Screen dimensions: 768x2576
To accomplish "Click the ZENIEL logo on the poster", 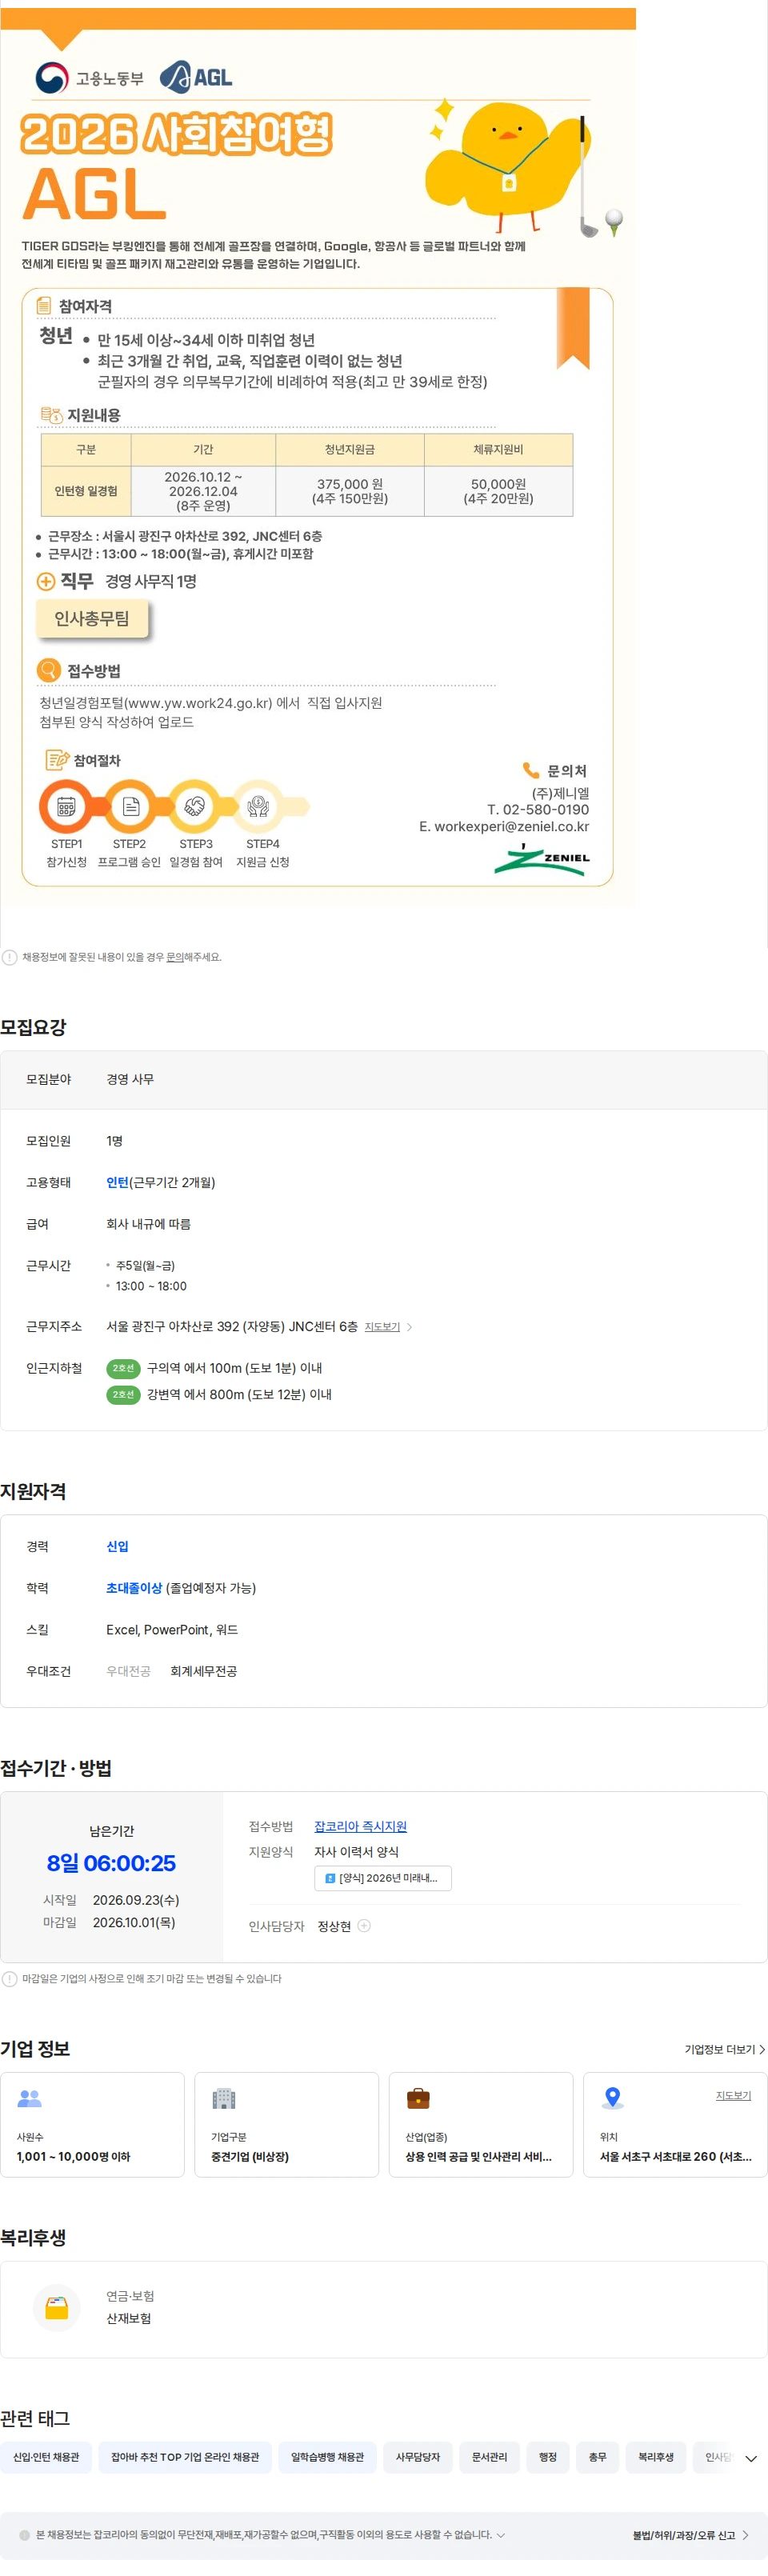I will point(542,859).
